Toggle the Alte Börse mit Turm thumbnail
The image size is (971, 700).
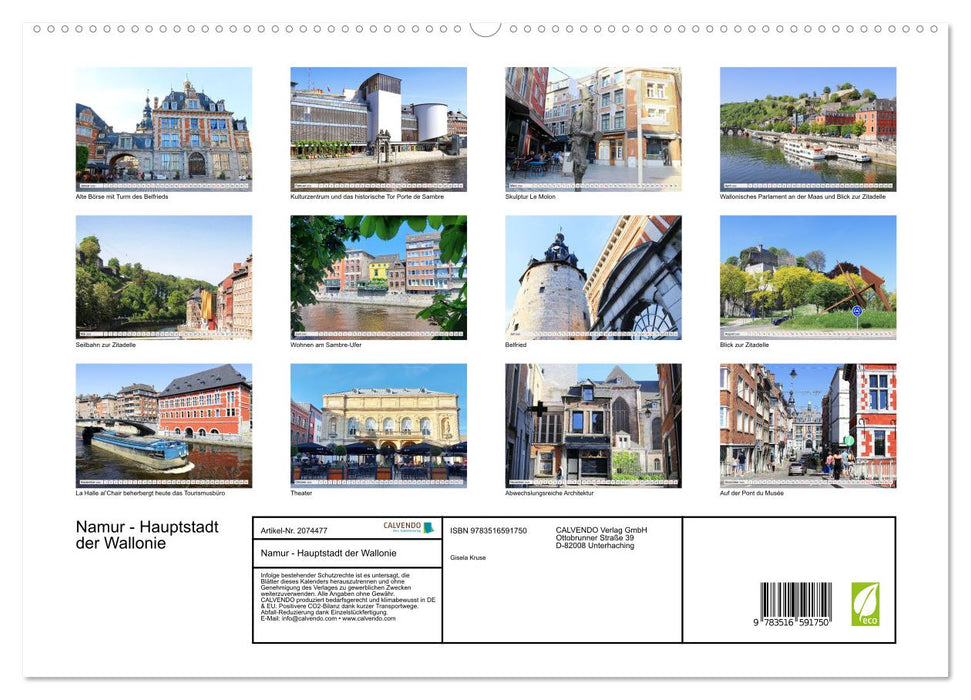pos(162,128)
